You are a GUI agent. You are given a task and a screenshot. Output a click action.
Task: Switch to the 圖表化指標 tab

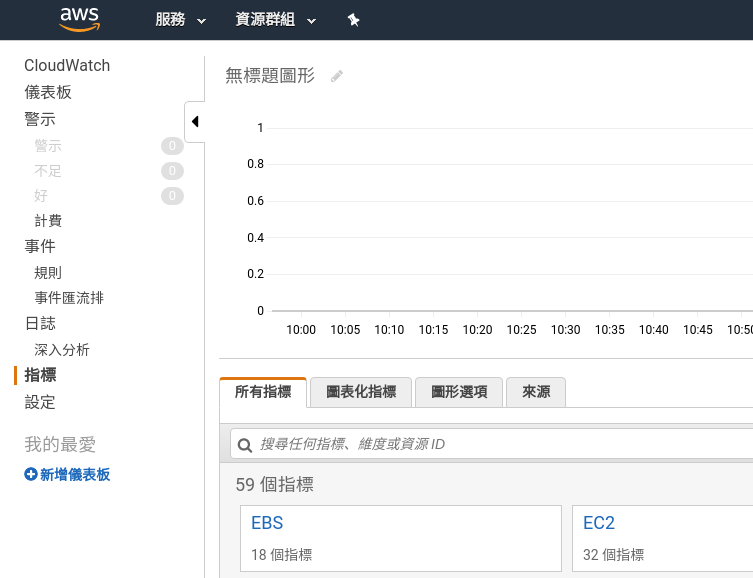click(x=361, y=392)
